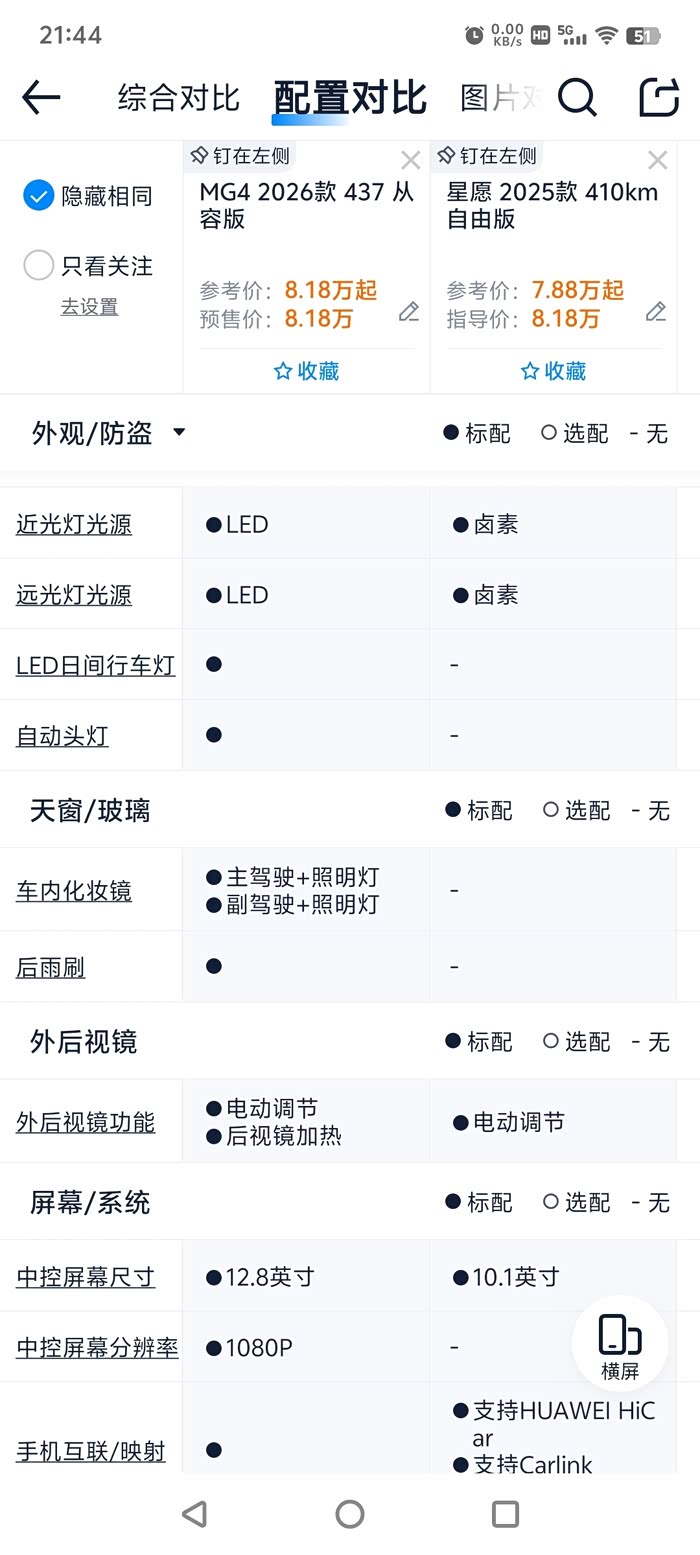Image resolution: width=700 pixels, height=1555 pixels.
Task: Switch to the 综合对比 tab
Action: pyautogui.click(x=178, y=98)
